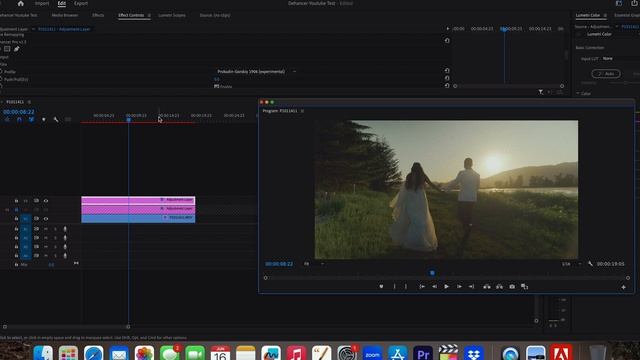Click the timeline timecode 00:00:08:22
This screenshot has width=640, height=360.
(x=19, y=111)
